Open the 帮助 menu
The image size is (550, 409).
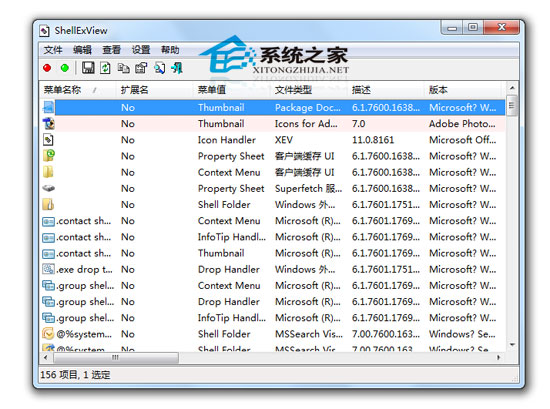pyautogui.click(x=170, y=50)
